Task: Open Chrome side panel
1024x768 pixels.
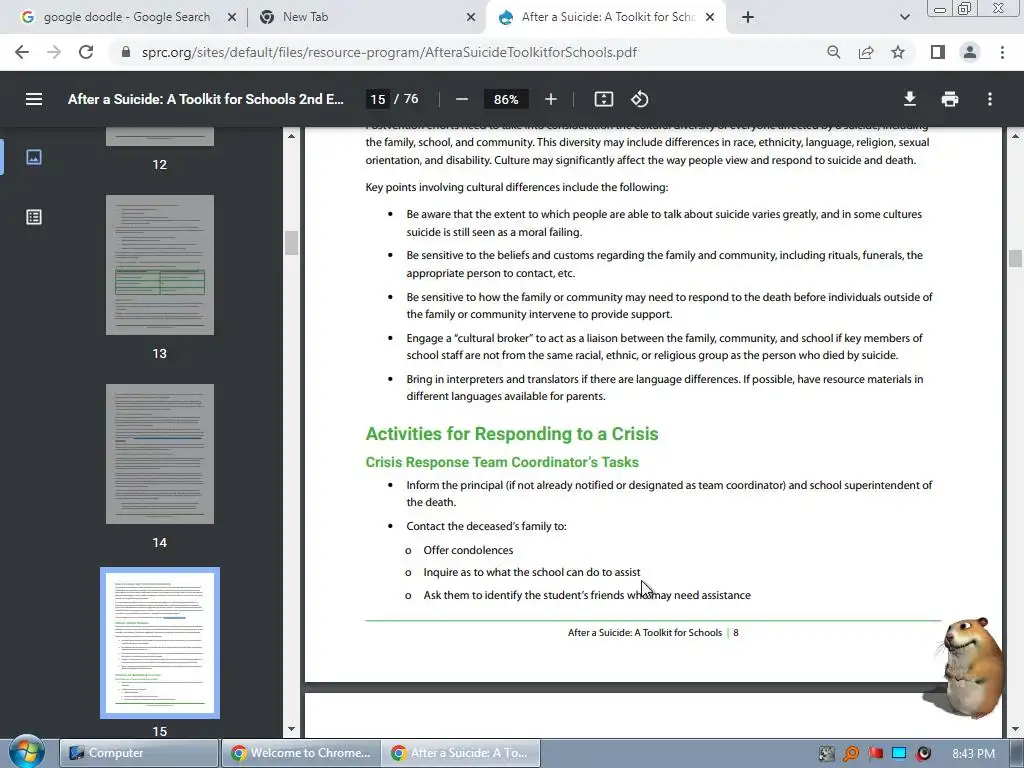Action: click(938, 52)
